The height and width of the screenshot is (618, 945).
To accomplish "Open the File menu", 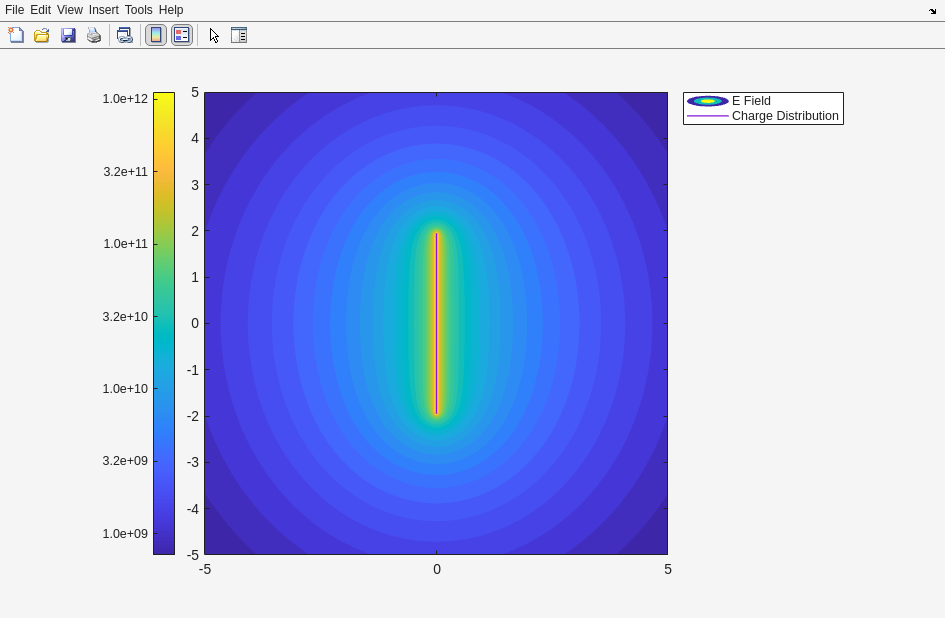I will [x=14, y=10].
